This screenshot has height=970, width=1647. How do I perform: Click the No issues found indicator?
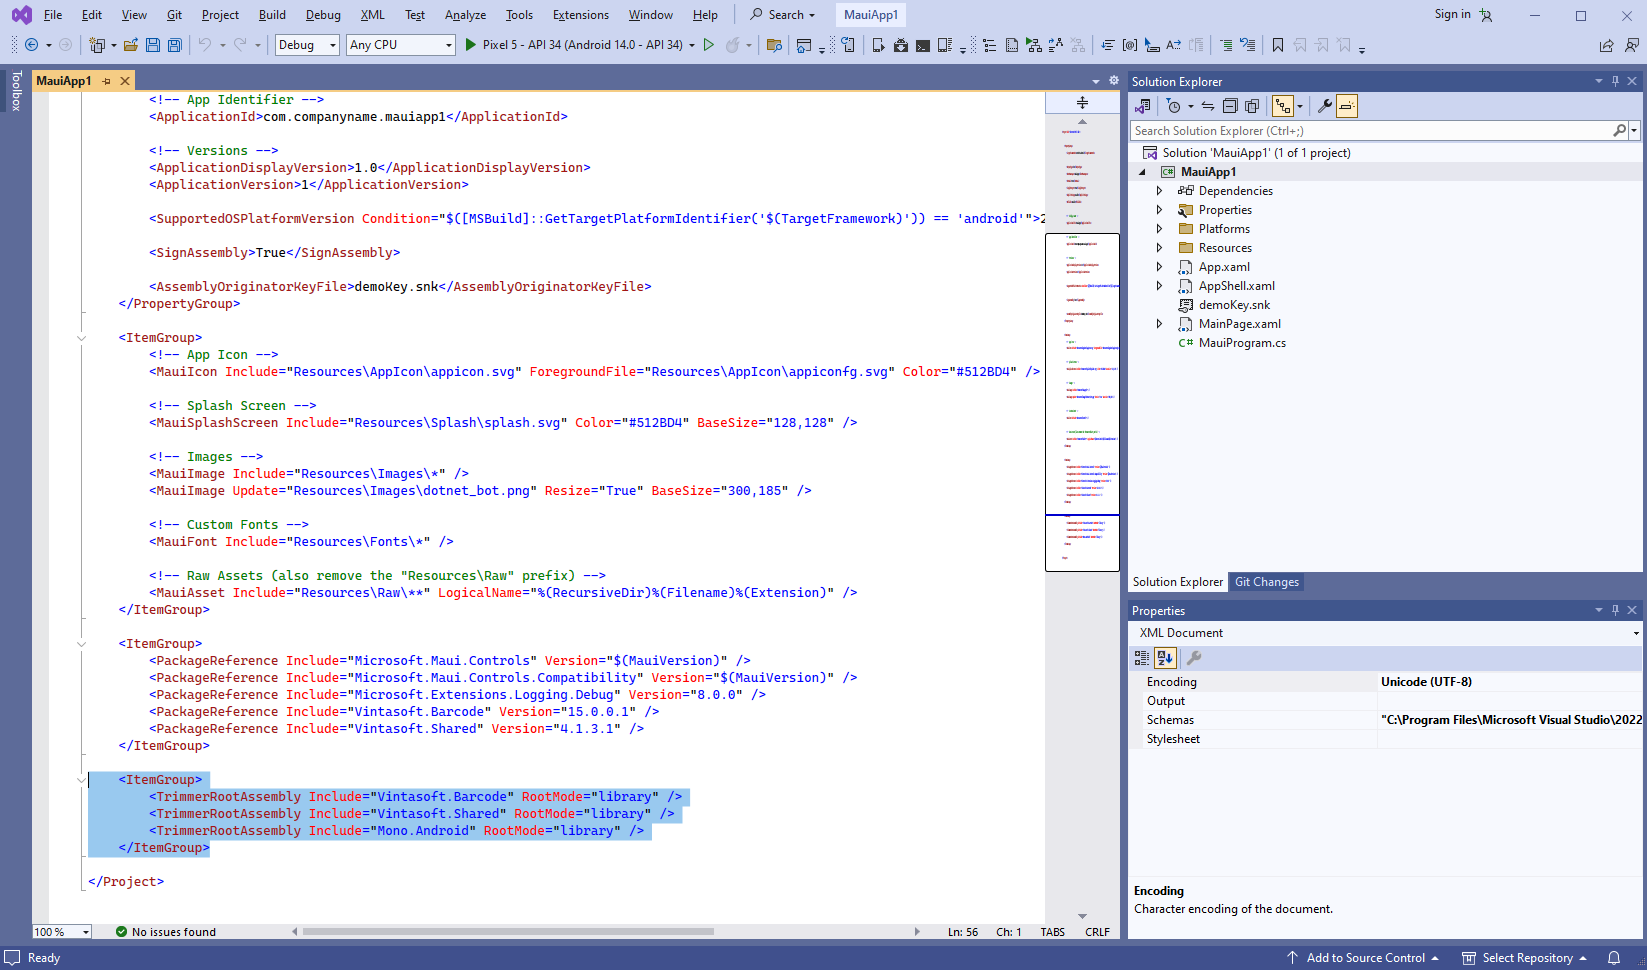pos(166,932)
